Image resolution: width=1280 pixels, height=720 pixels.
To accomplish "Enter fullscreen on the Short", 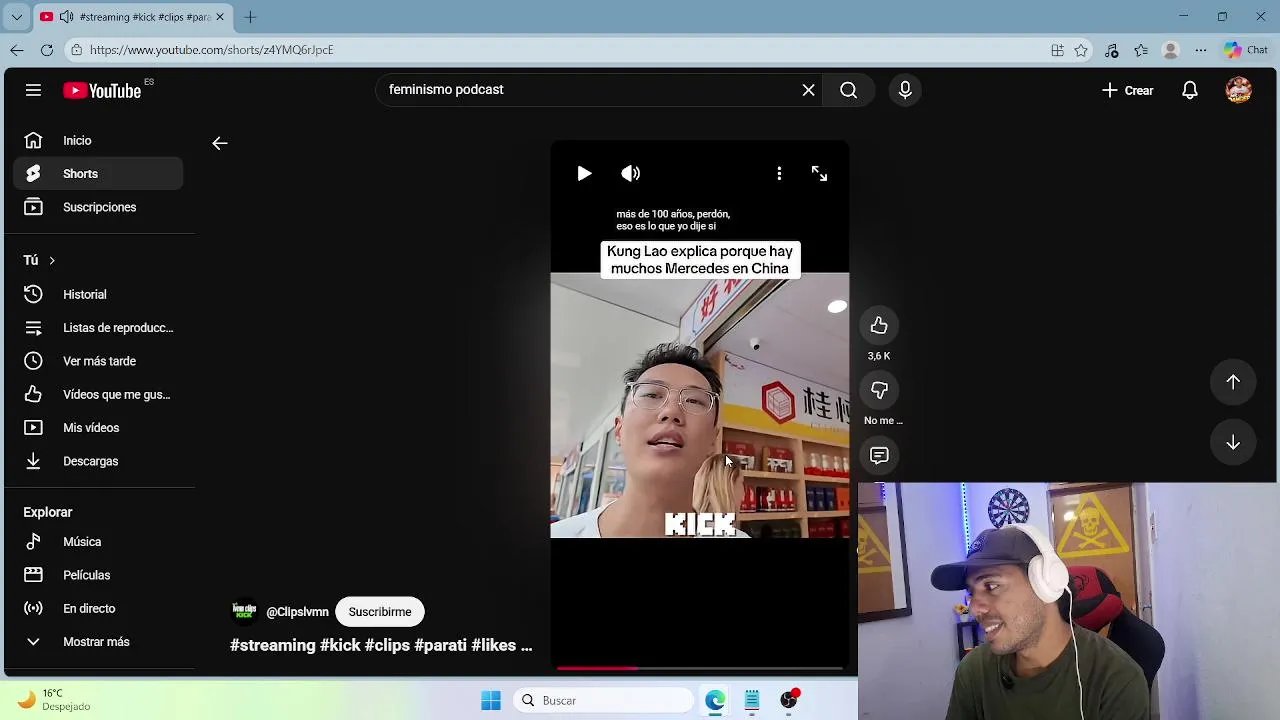I will (x=819, y=174).
